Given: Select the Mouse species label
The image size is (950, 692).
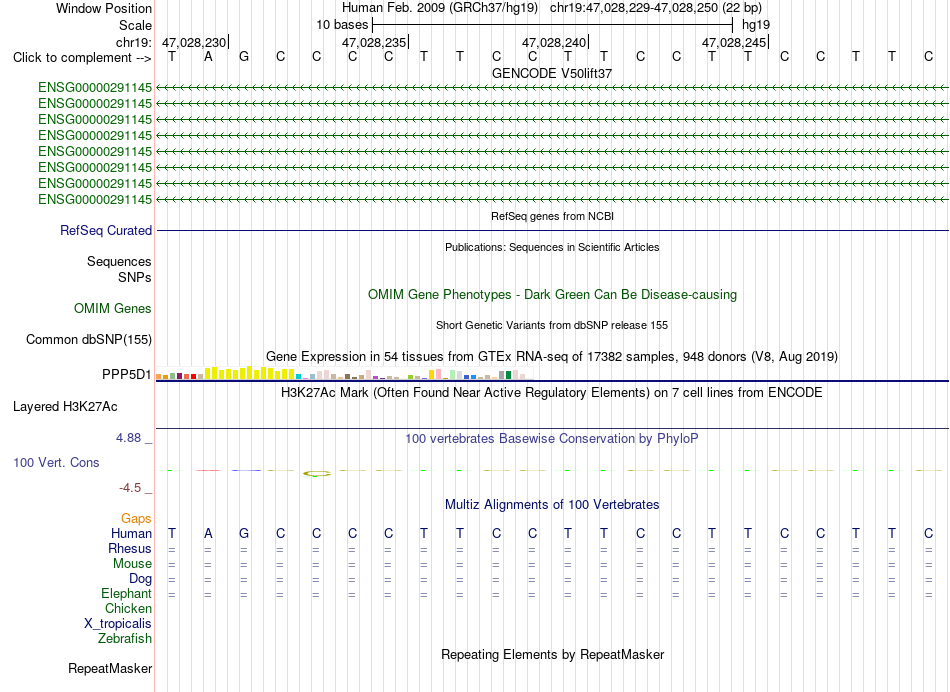Looking at the screenshot, I should click(x=132, y=564).
